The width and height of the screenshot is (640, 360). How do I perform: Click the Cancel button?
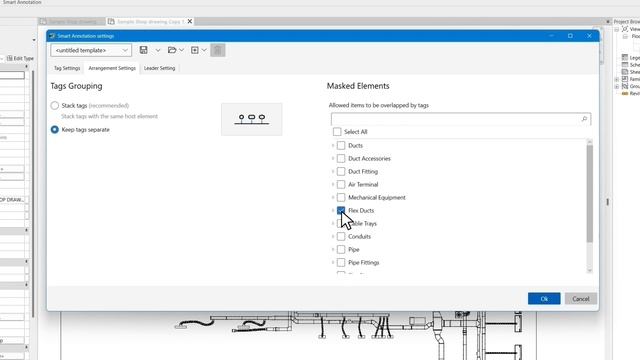pyautogui.click(x=580, y=299)
